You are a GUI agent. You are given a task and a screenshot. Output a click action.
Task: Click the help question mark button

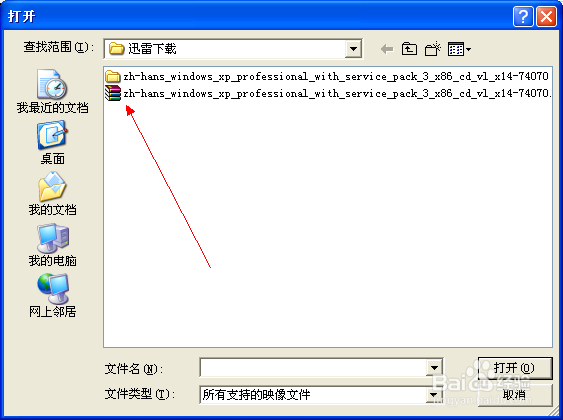pyautogui.click(x=523, y=17)
